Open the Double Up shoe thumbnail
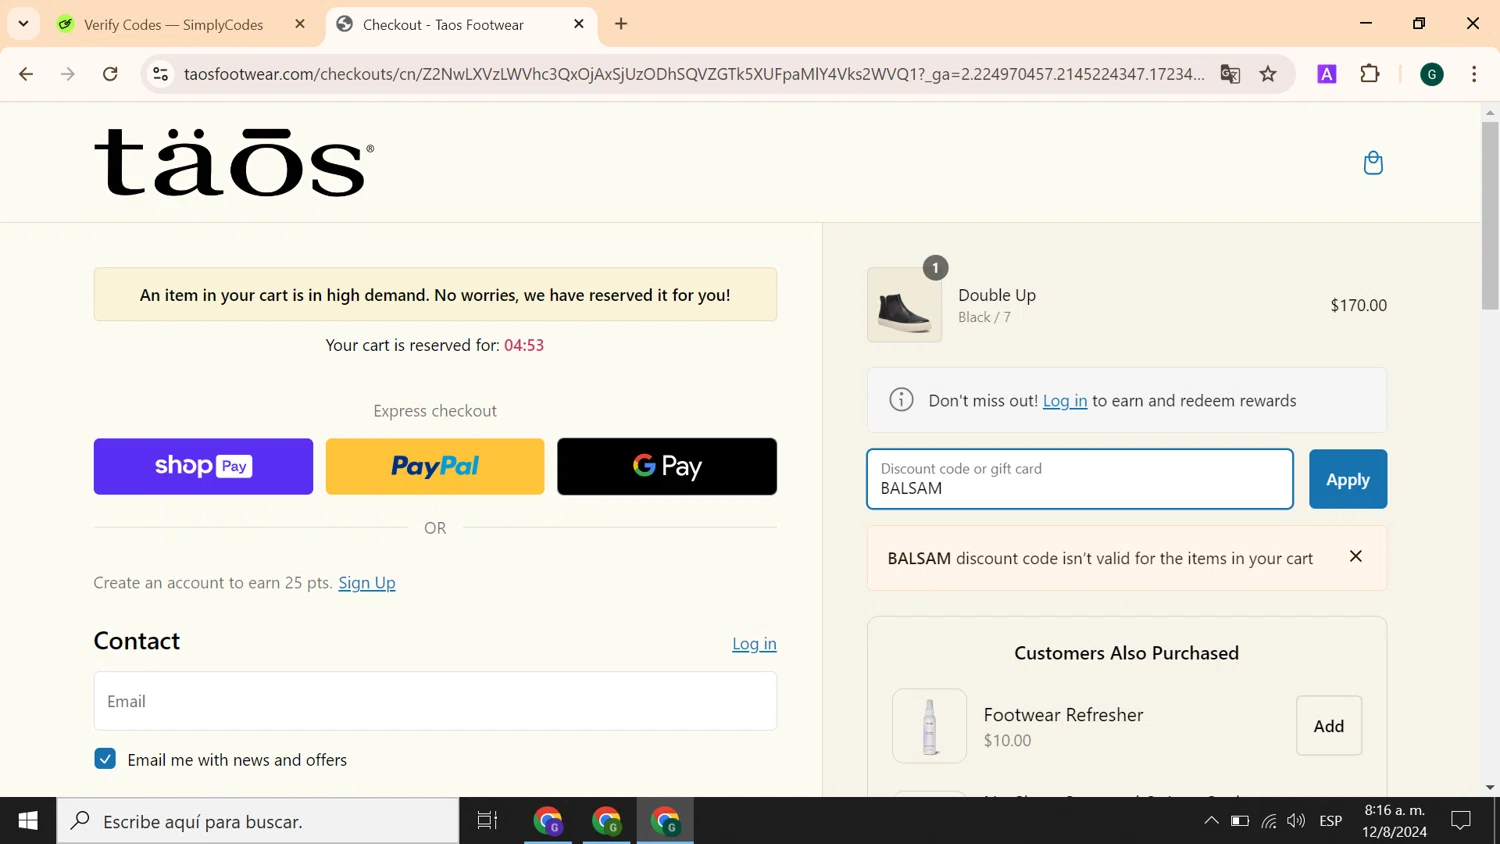This screenshot has width=1500, height=844. (x=904, y=305)
